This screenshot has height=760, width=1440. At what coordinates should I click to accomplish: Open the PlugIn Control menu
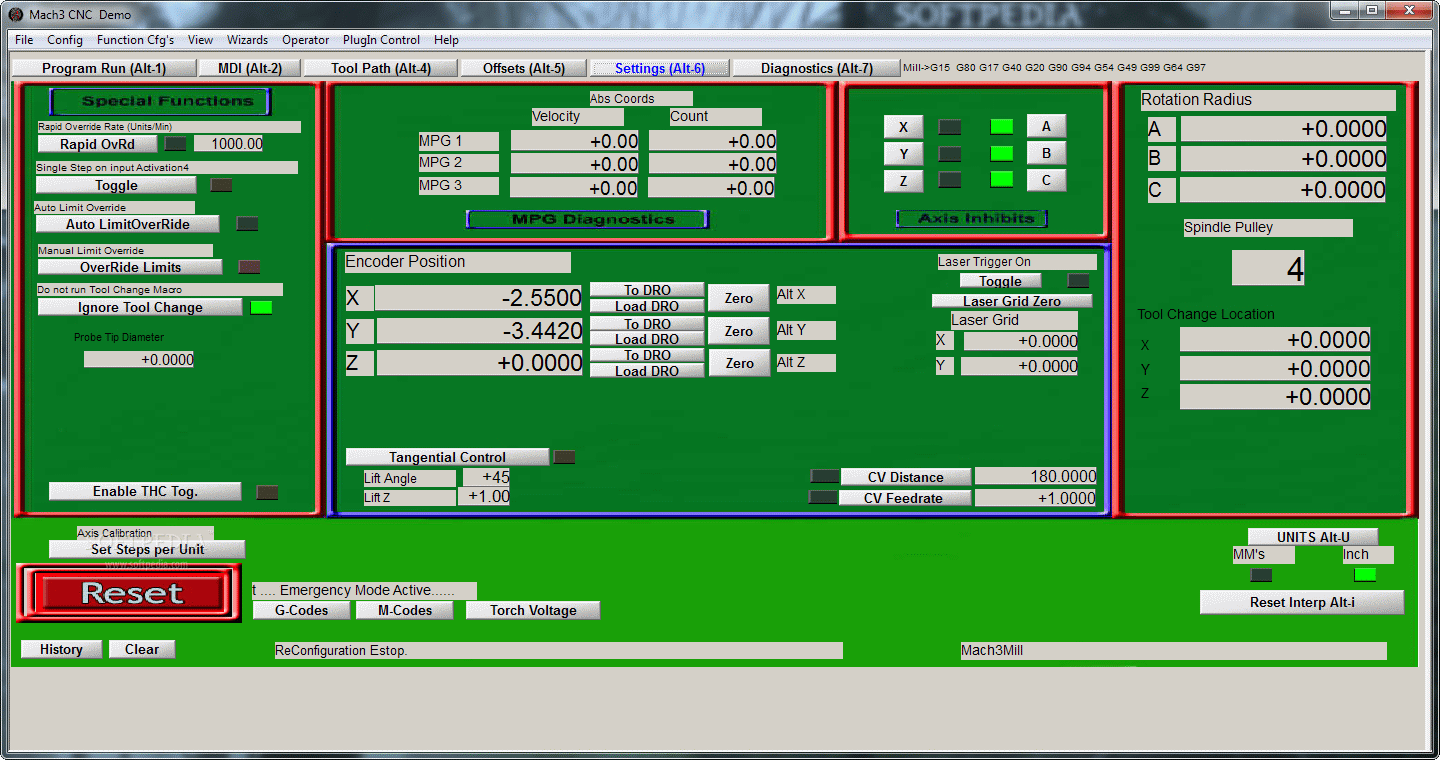[381, 40]
